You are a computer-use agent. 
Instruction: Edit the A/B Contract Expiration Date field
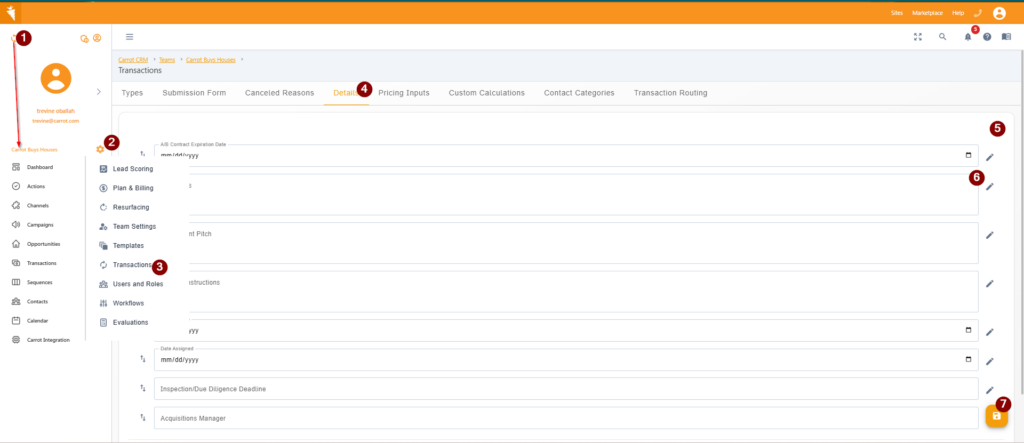pyautogui.click(x=989, y=157)
